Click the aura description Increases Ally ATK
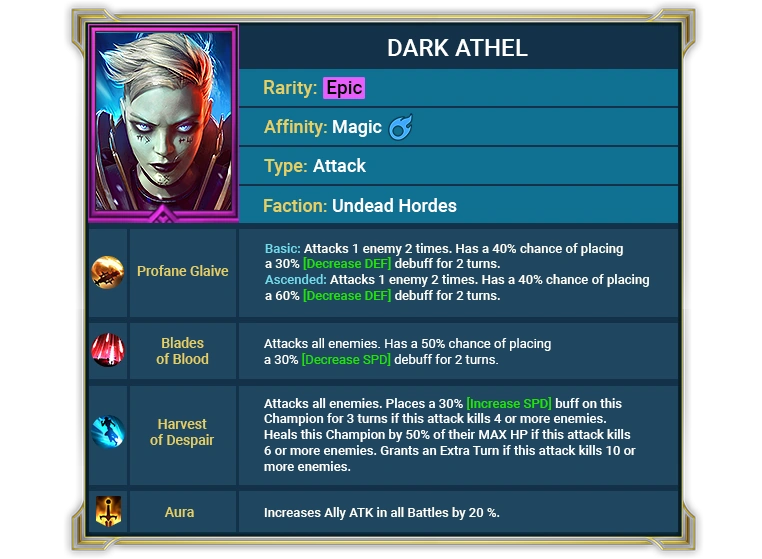Image resolution: width=762 pixels, height=559 pixels. pos(381,513)
